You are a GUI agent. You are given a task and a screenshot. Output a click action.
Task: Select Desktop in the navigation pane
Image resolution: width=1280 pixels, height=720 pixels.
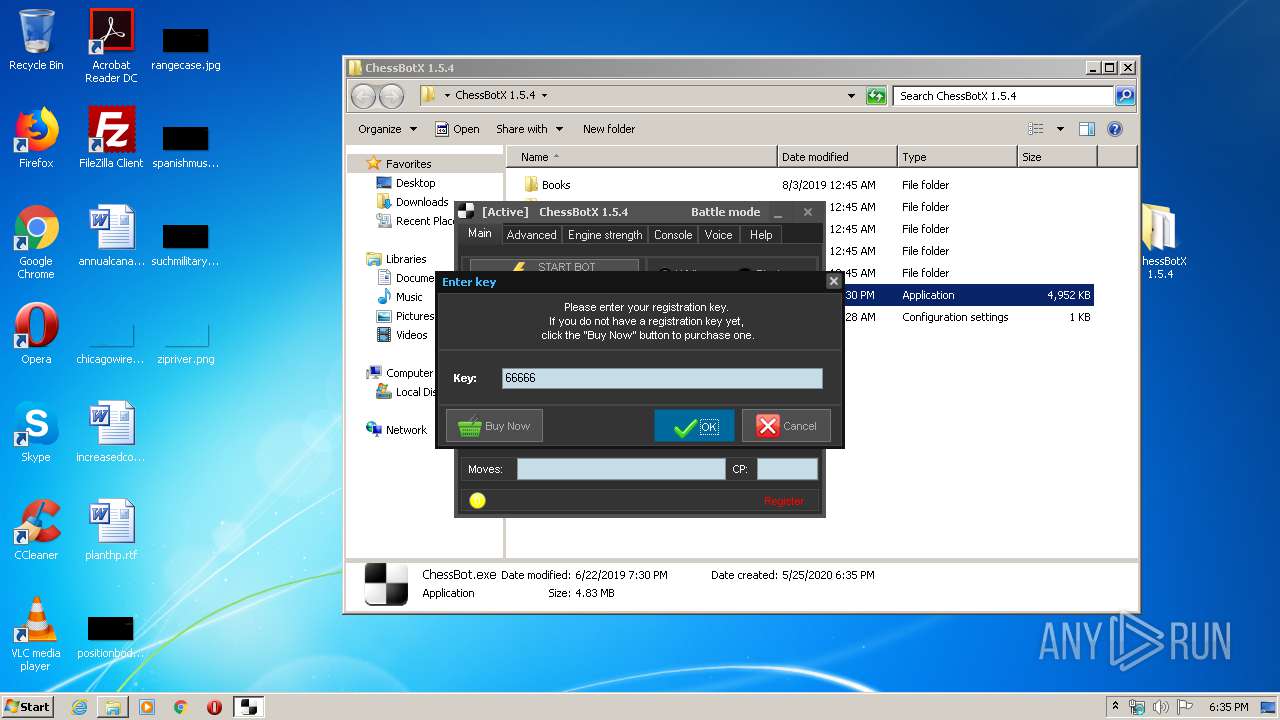[415, 183]
